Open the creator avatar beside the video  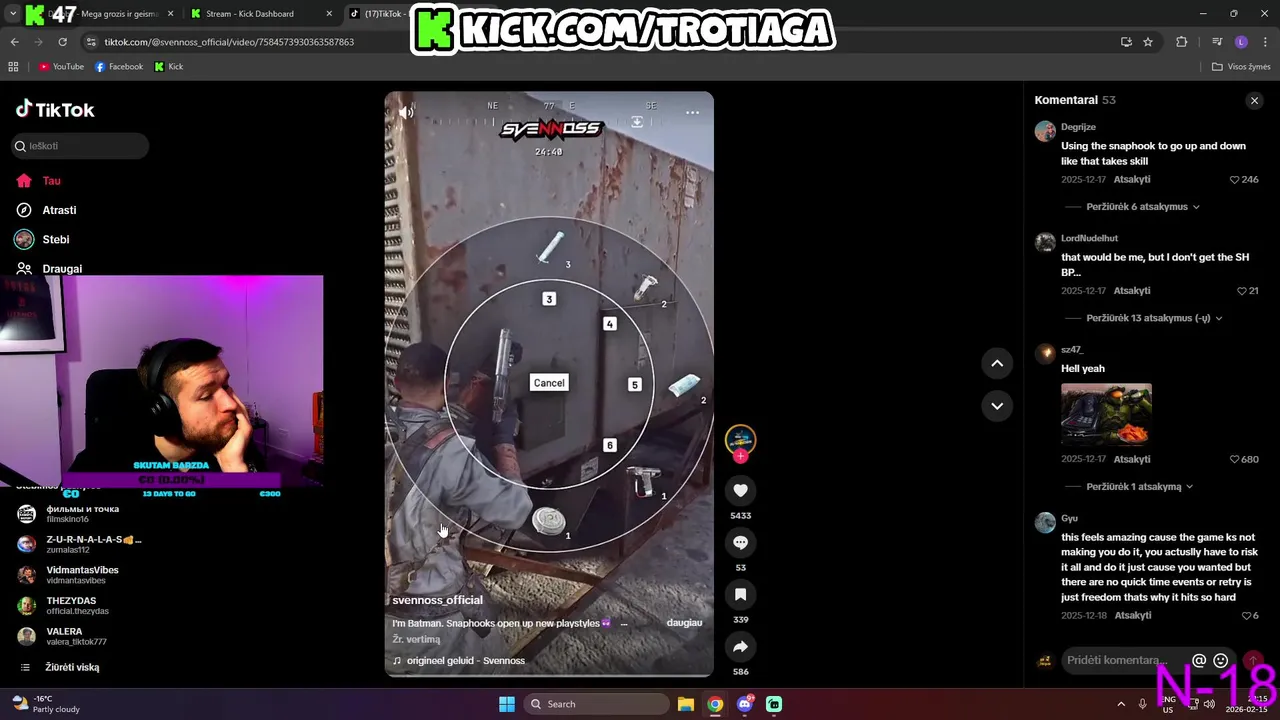(x=740, y=439)
